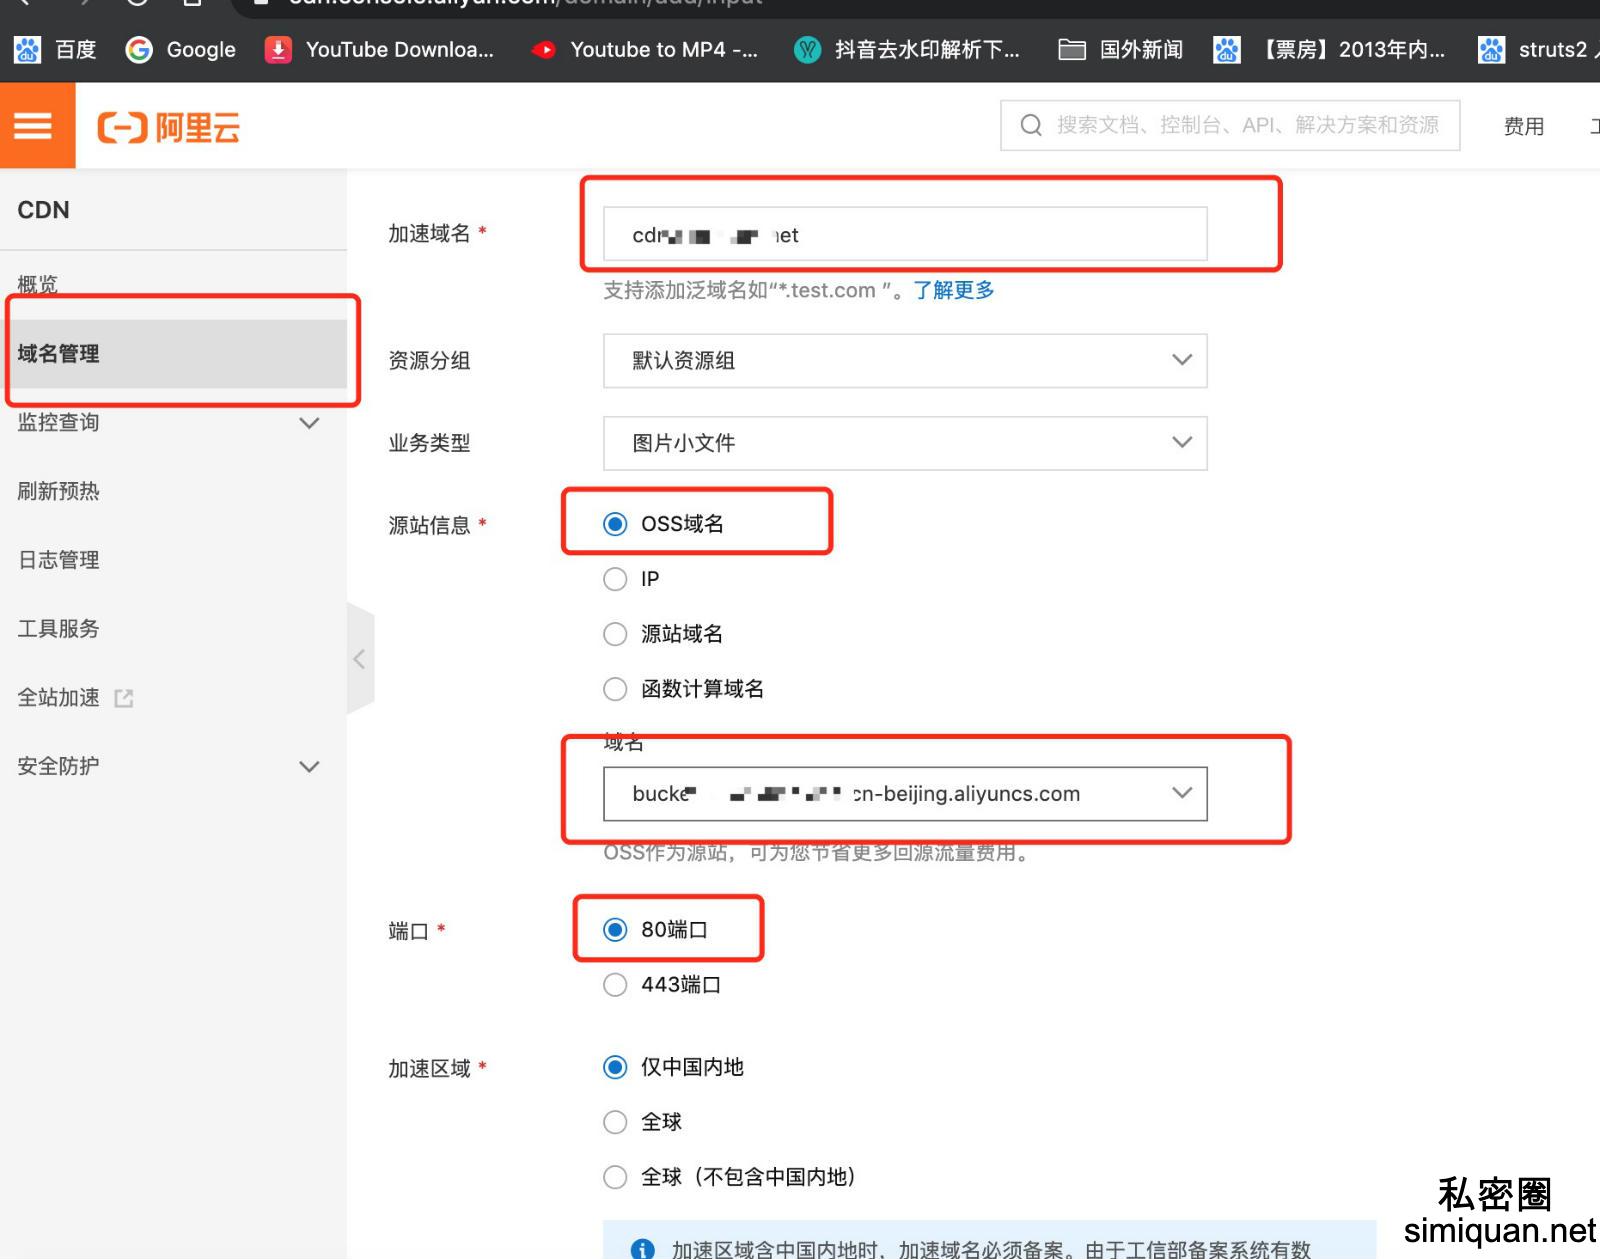Screen dimensions: 1600x1259
Task: Open the 国外新闻 bookmarks folder
Action: [x=1119, y=49]
